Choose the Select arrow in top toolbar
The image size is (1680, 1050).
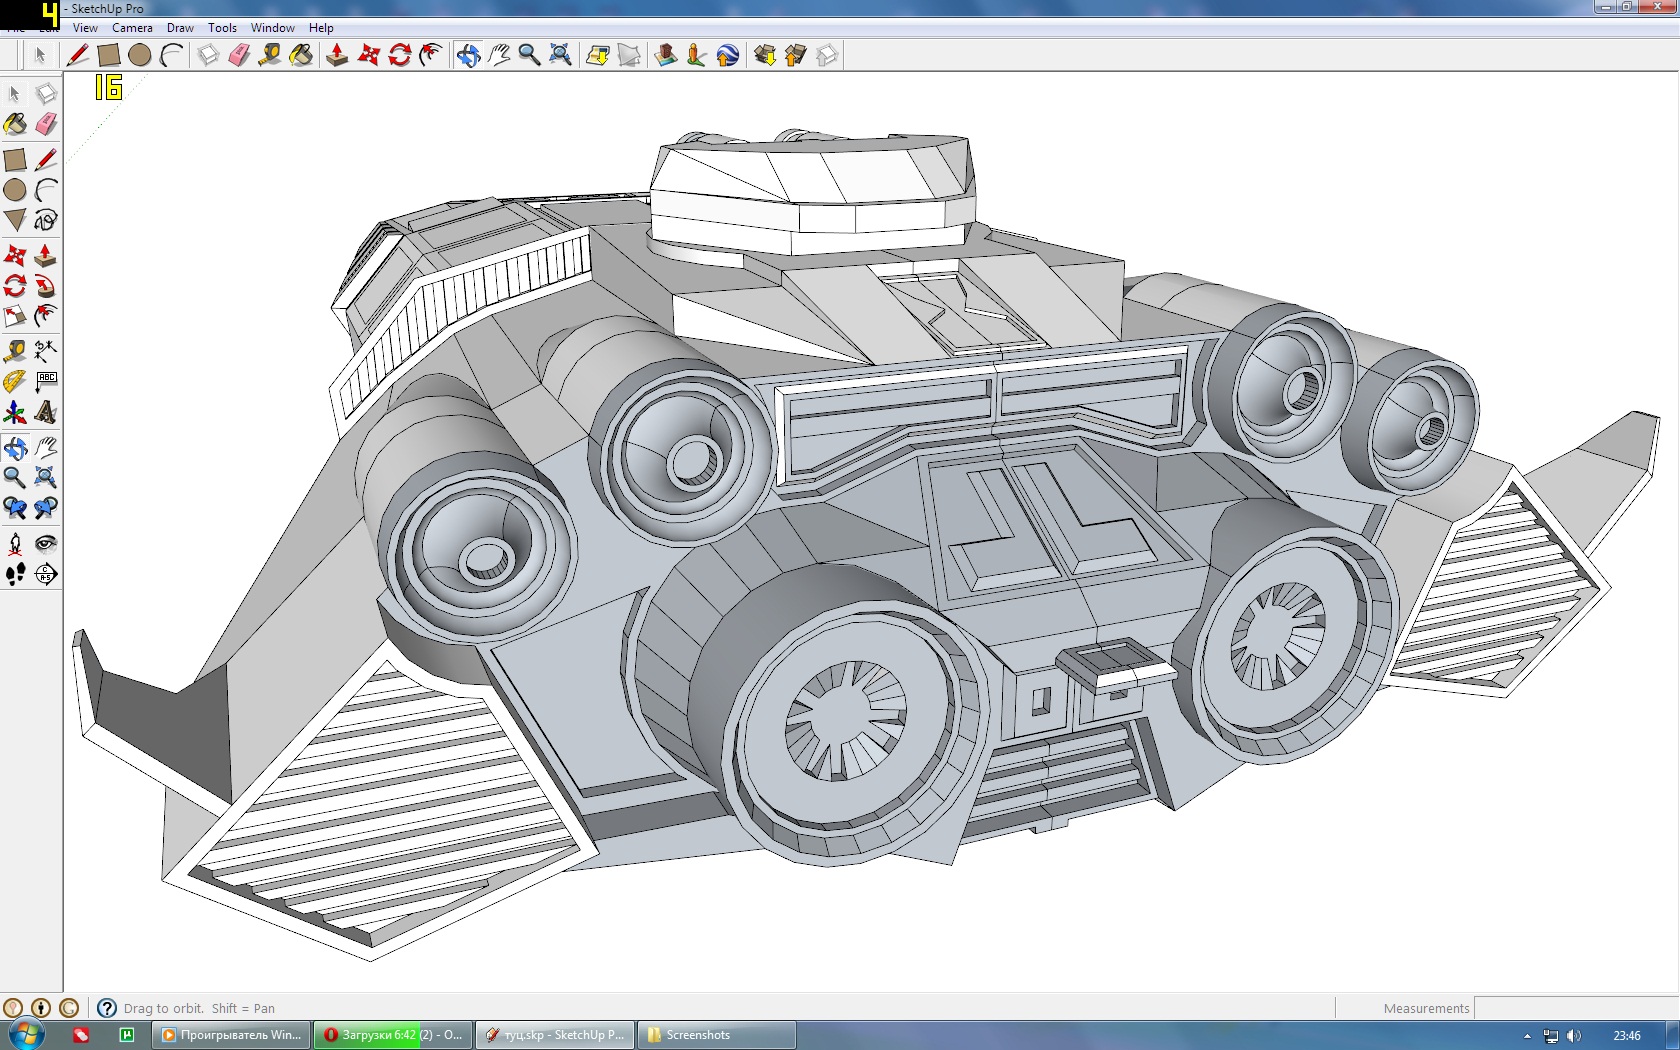tap(40, 55)
